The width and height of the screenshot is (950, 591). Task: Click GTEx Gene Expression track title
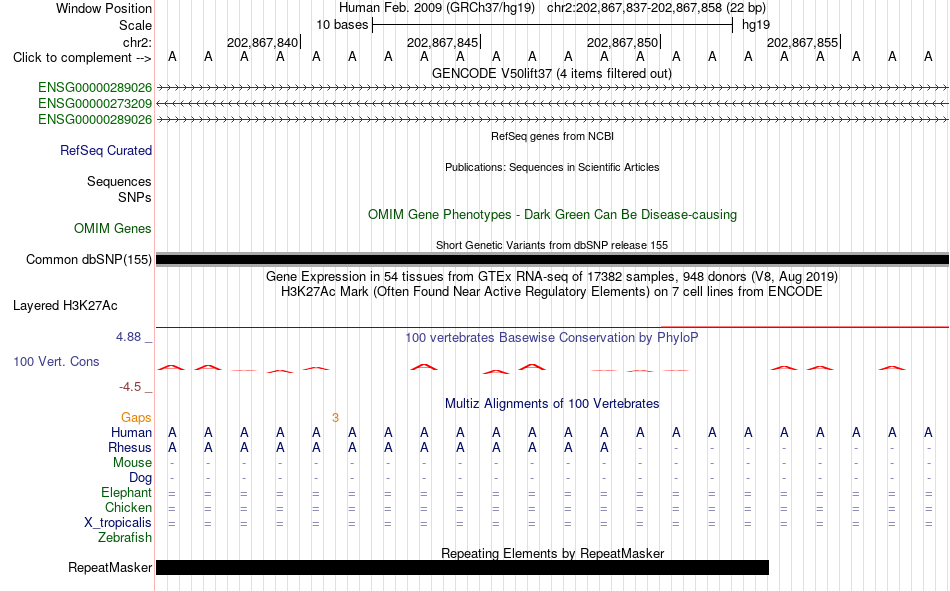tap(551, 276)
